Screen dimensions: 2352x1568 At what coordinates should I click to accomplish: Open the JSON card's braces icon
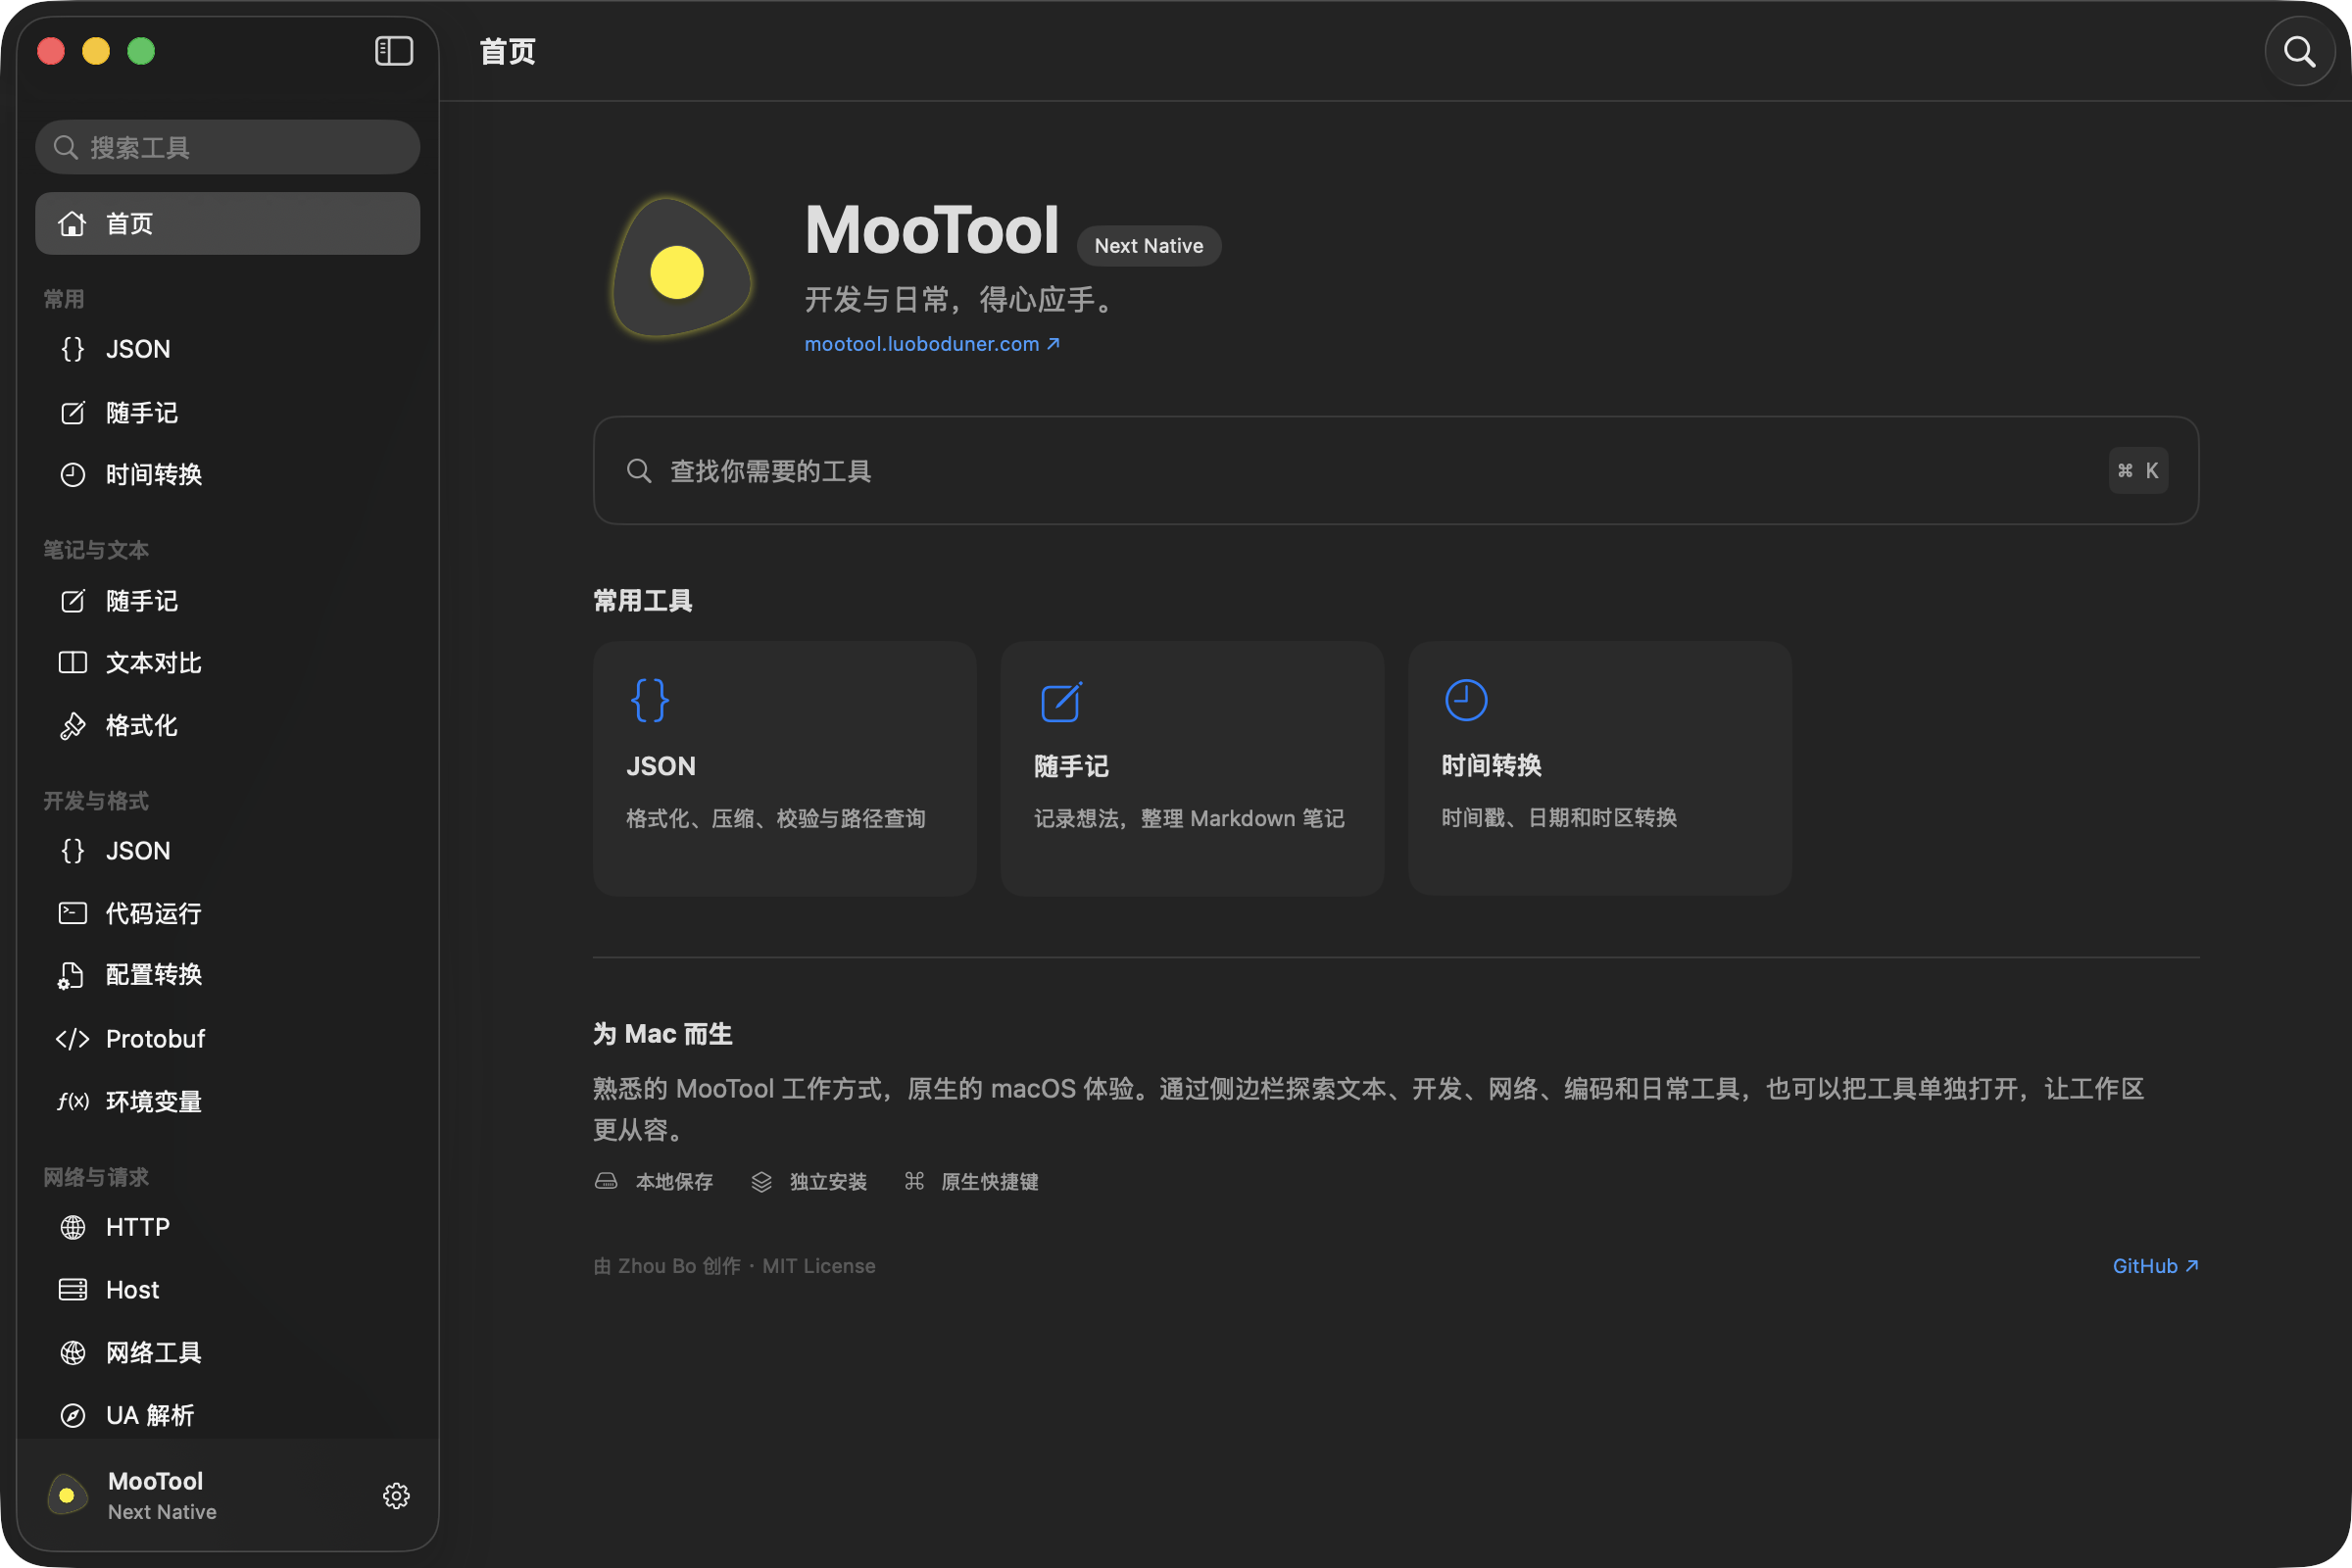(x=650, y=700)
